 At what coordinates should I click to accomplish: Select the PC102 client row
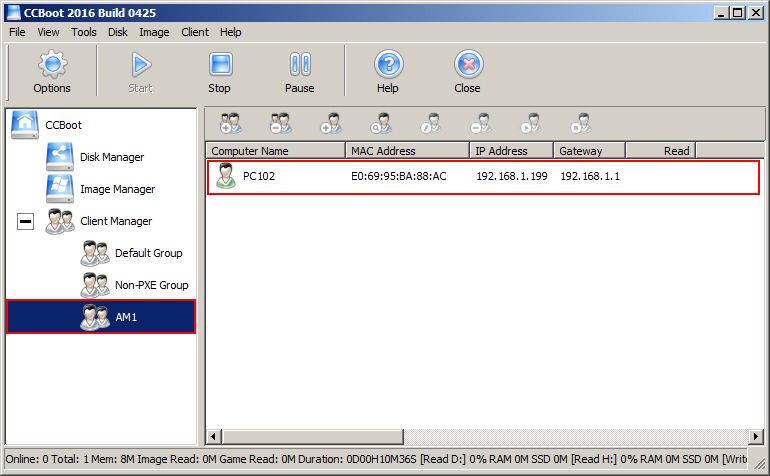click(483, 177)
